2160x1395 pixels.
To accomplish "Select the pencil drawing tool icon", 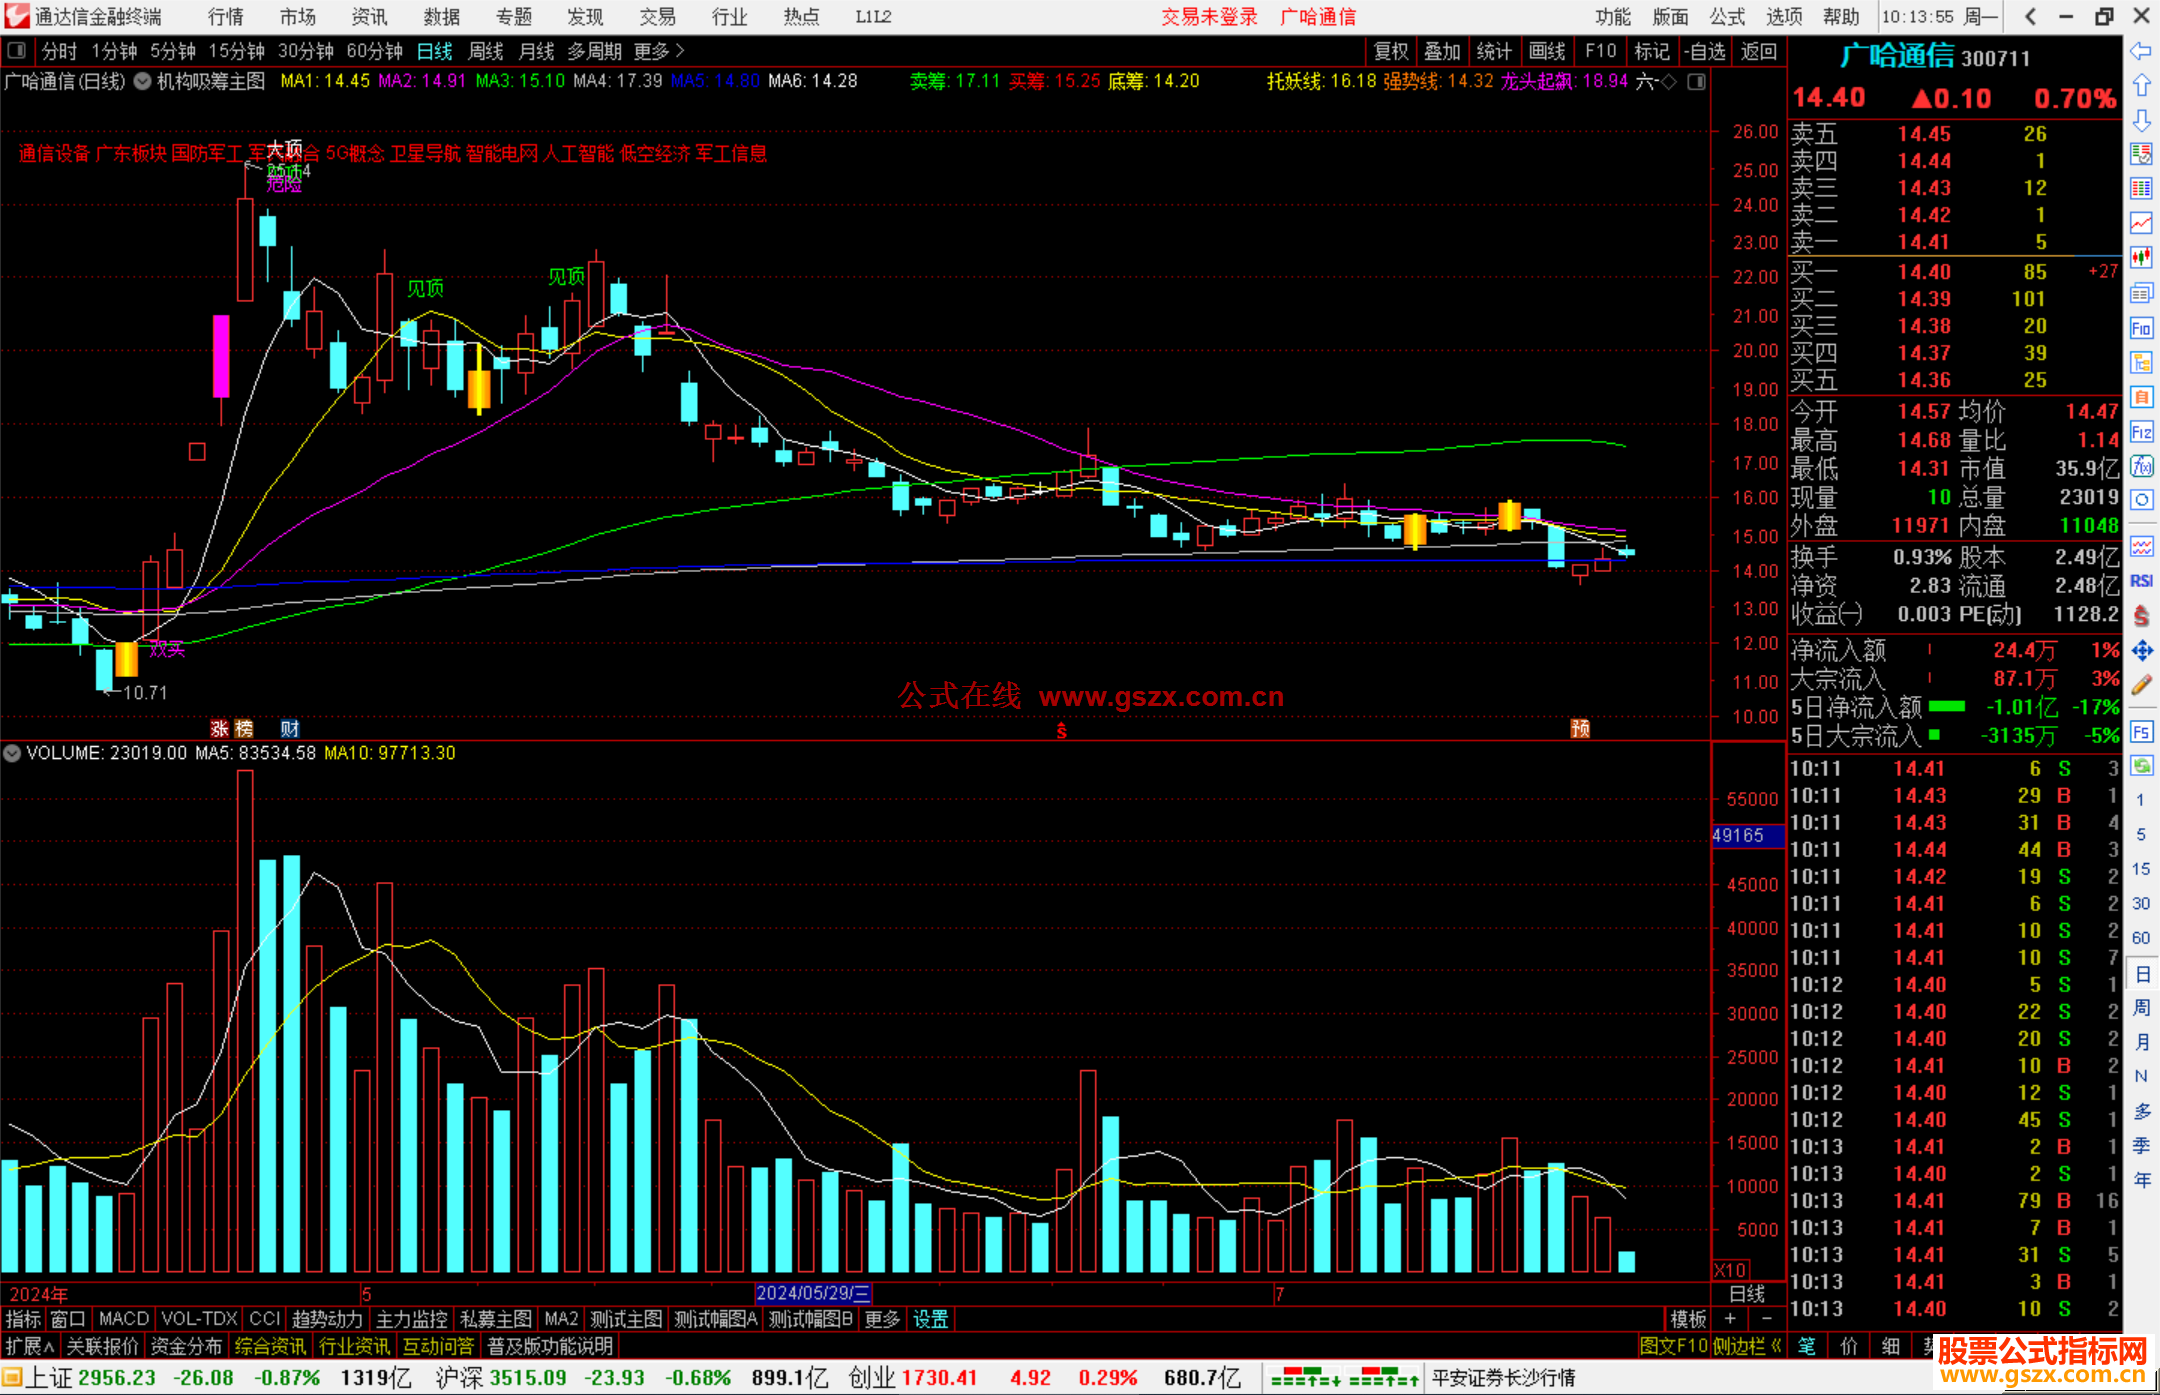I will [x=2141, y=686].
